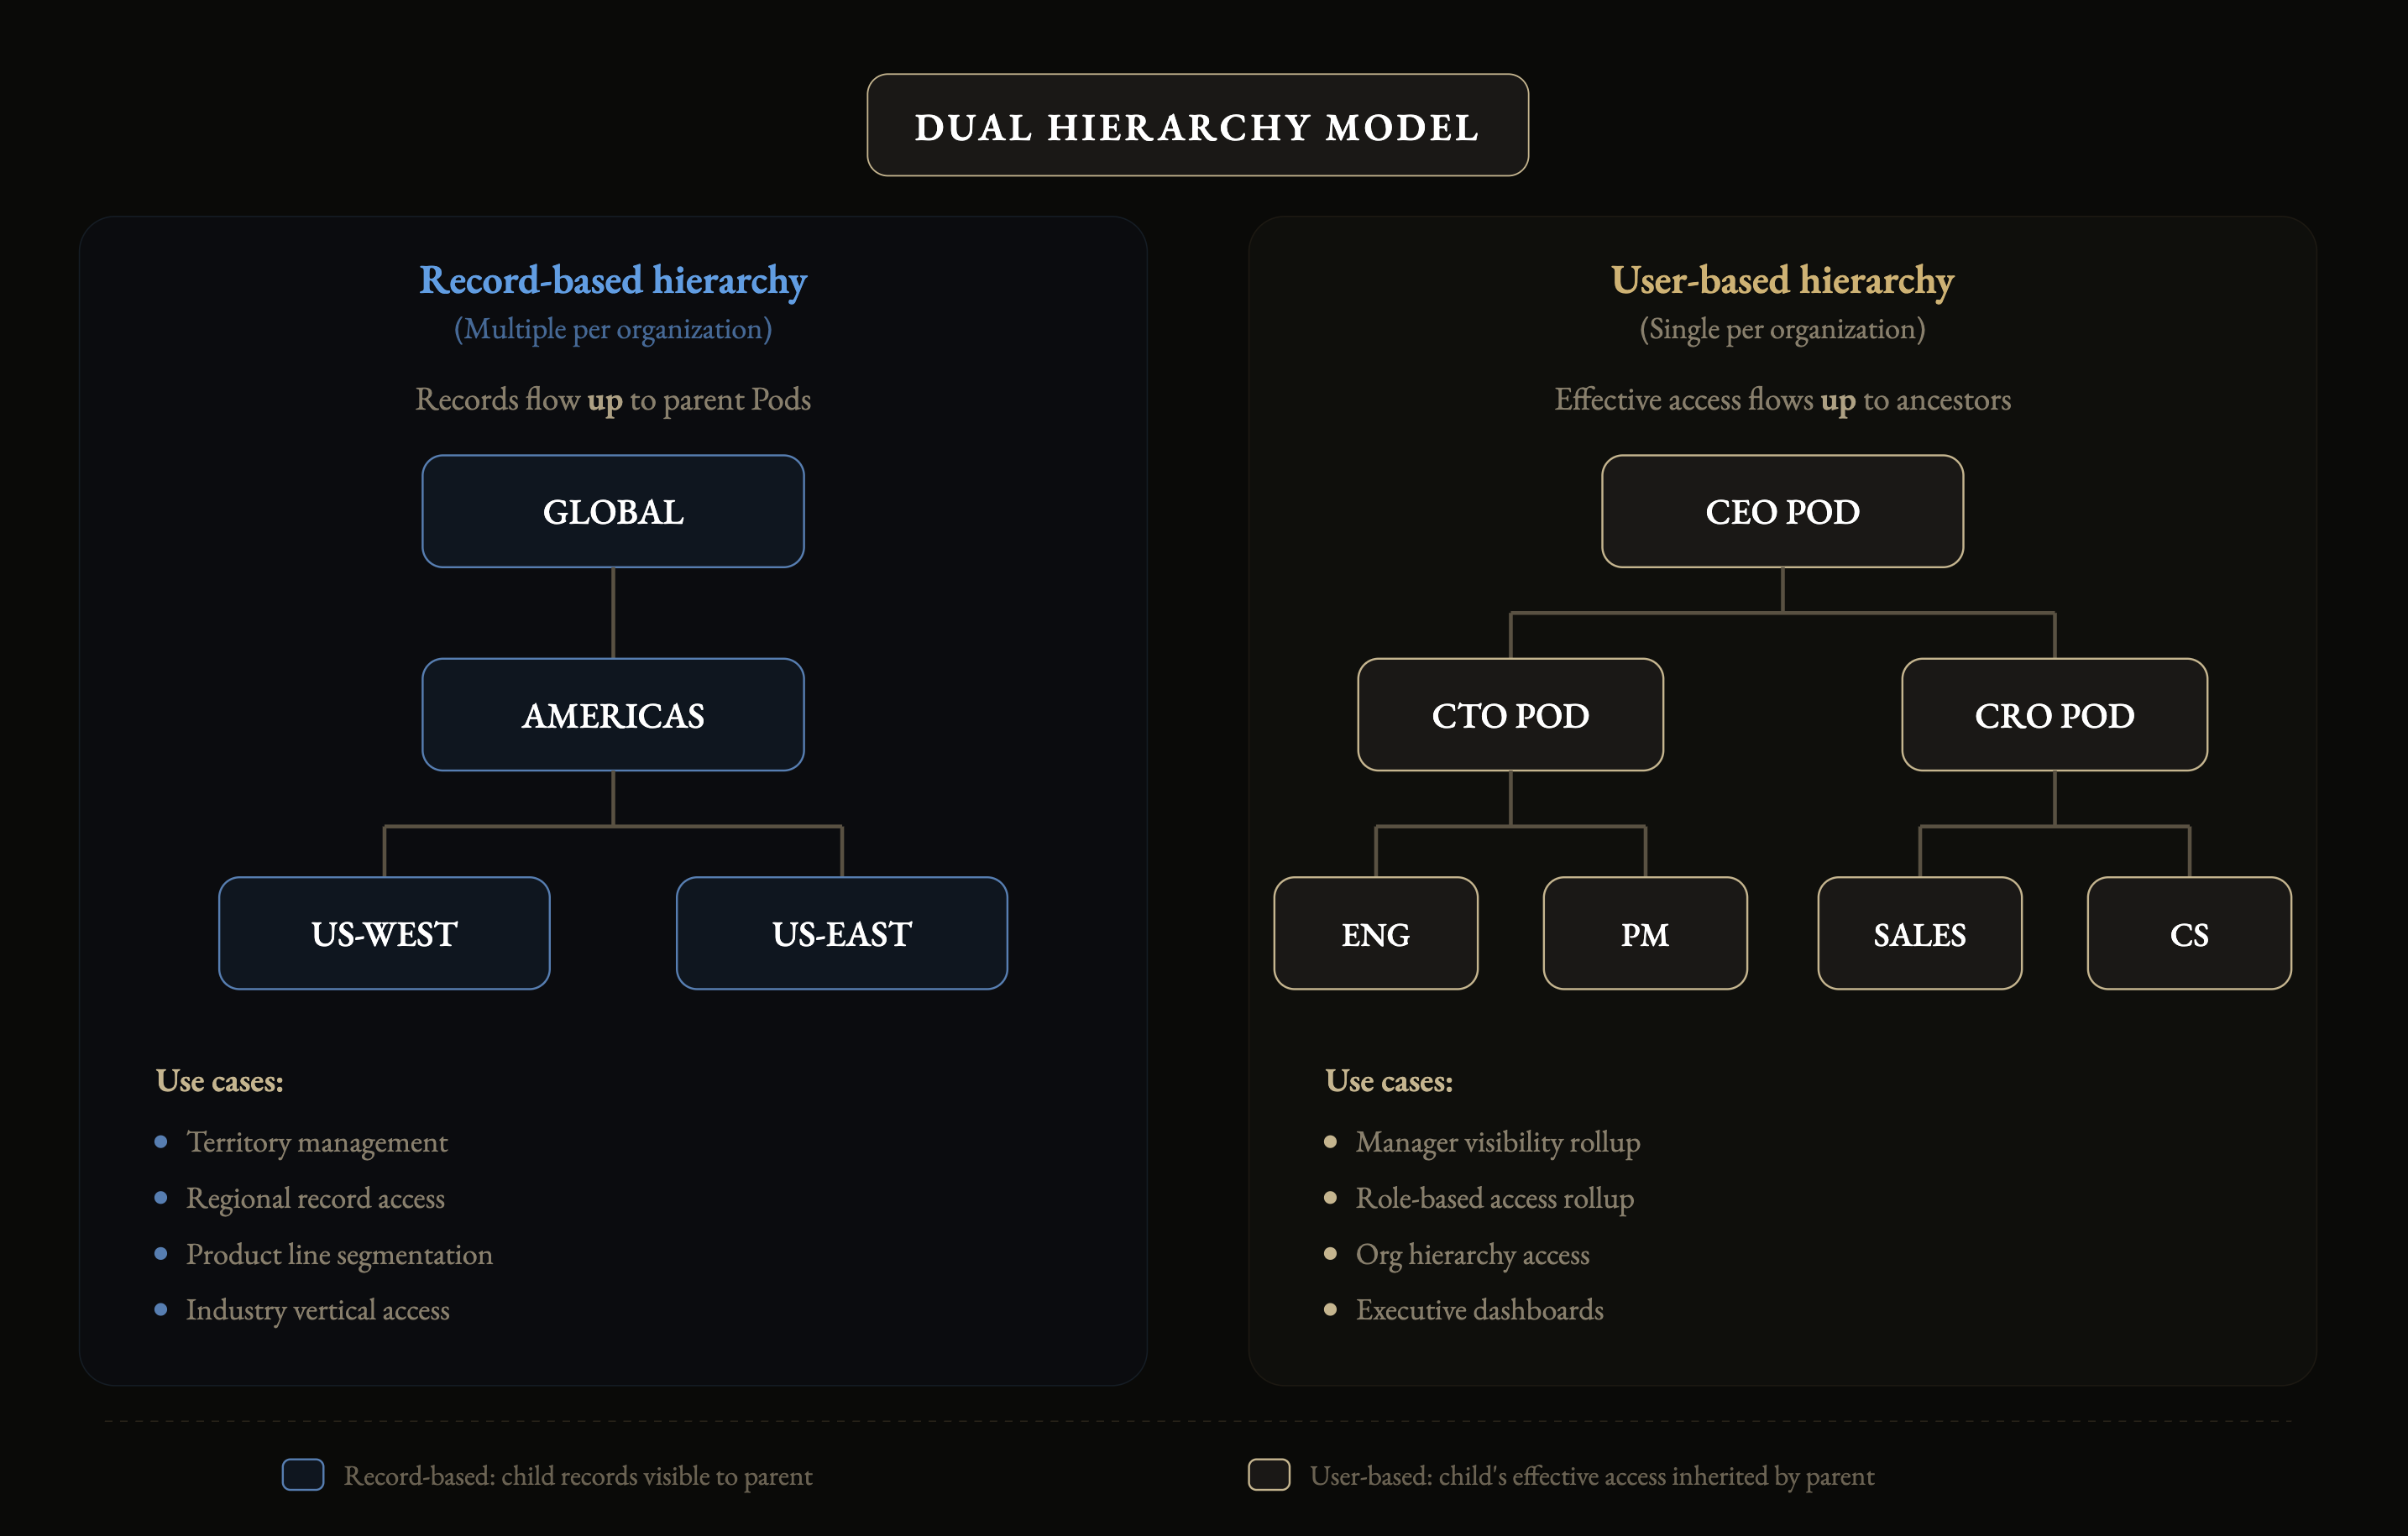This screenshot has width=2408, height=1536.
Task: Click the Dual Hierarchy Model title box
Action: coord(1197,126)
